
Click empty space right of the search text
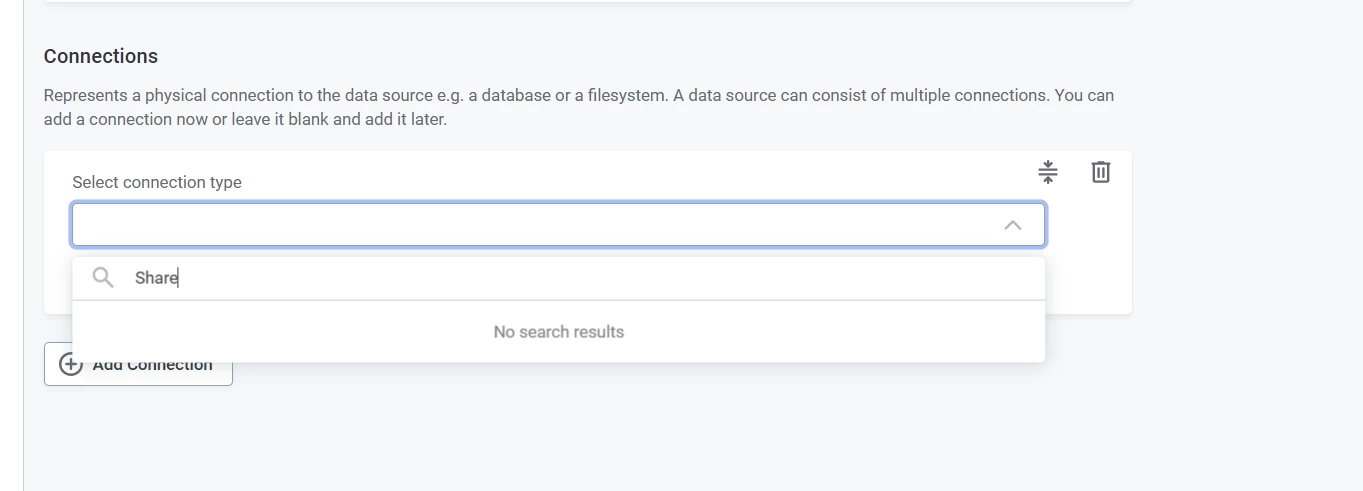[x=700, y=278]
